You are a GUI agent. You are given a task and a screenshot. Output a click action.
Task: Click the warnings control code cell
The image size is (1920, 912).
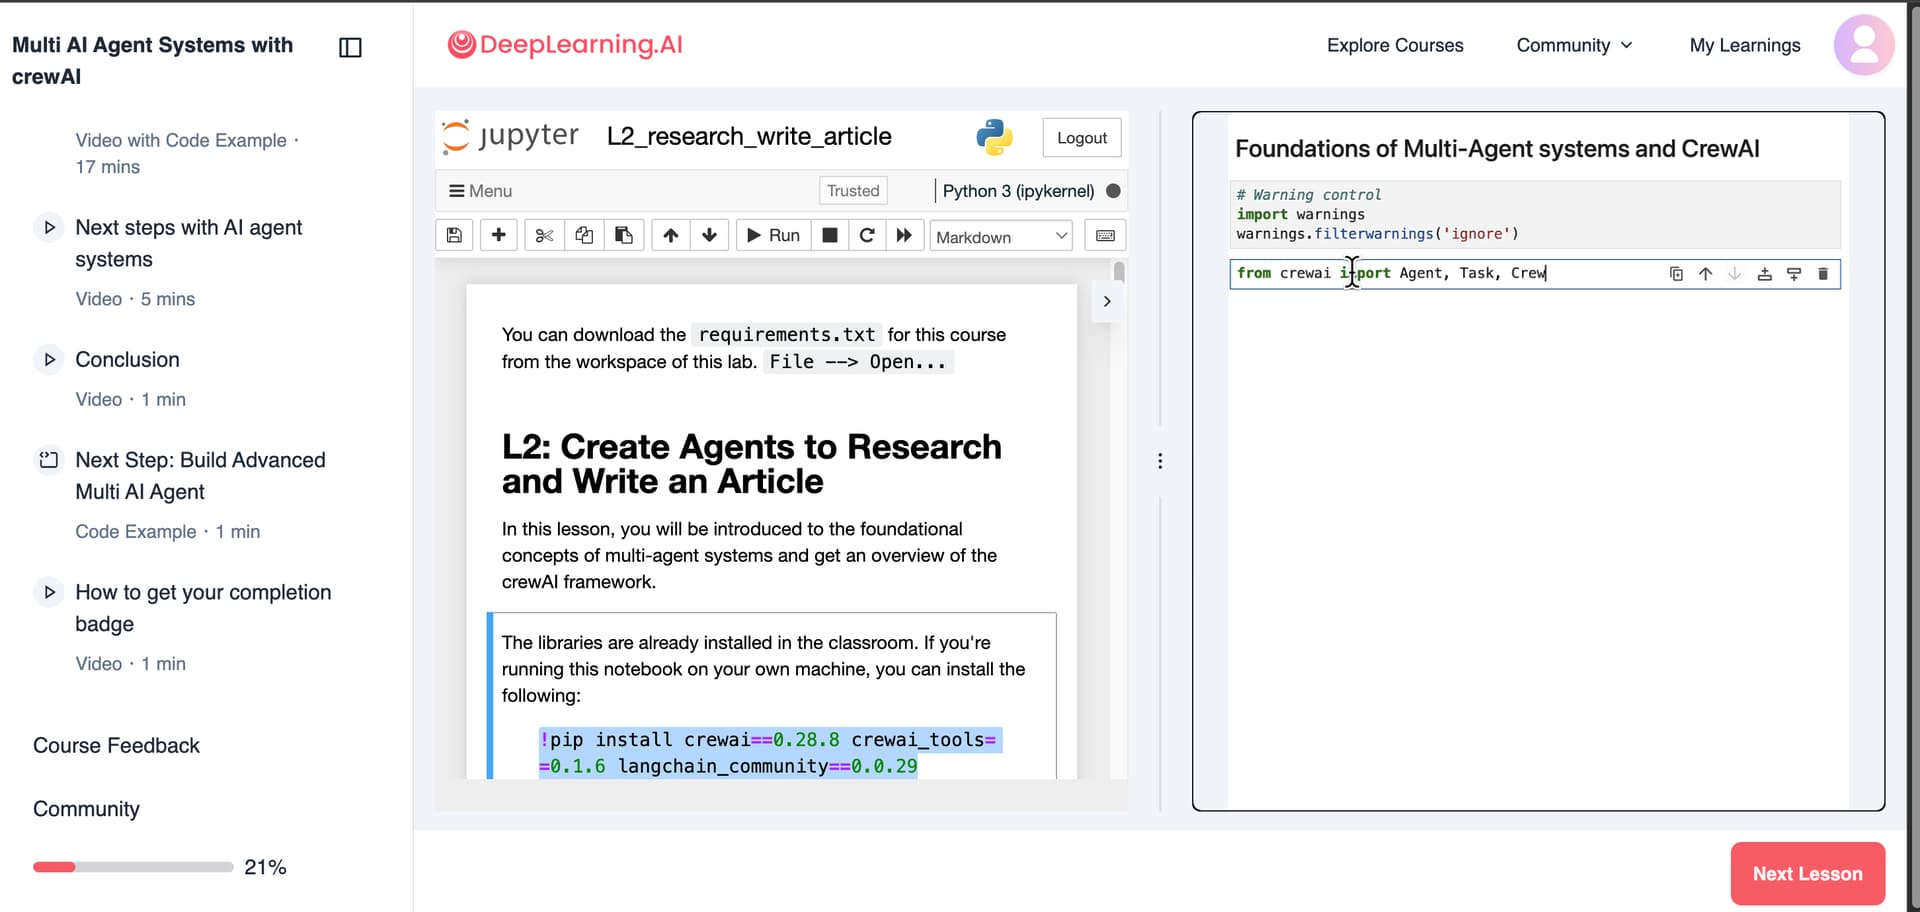(1535, 214)
